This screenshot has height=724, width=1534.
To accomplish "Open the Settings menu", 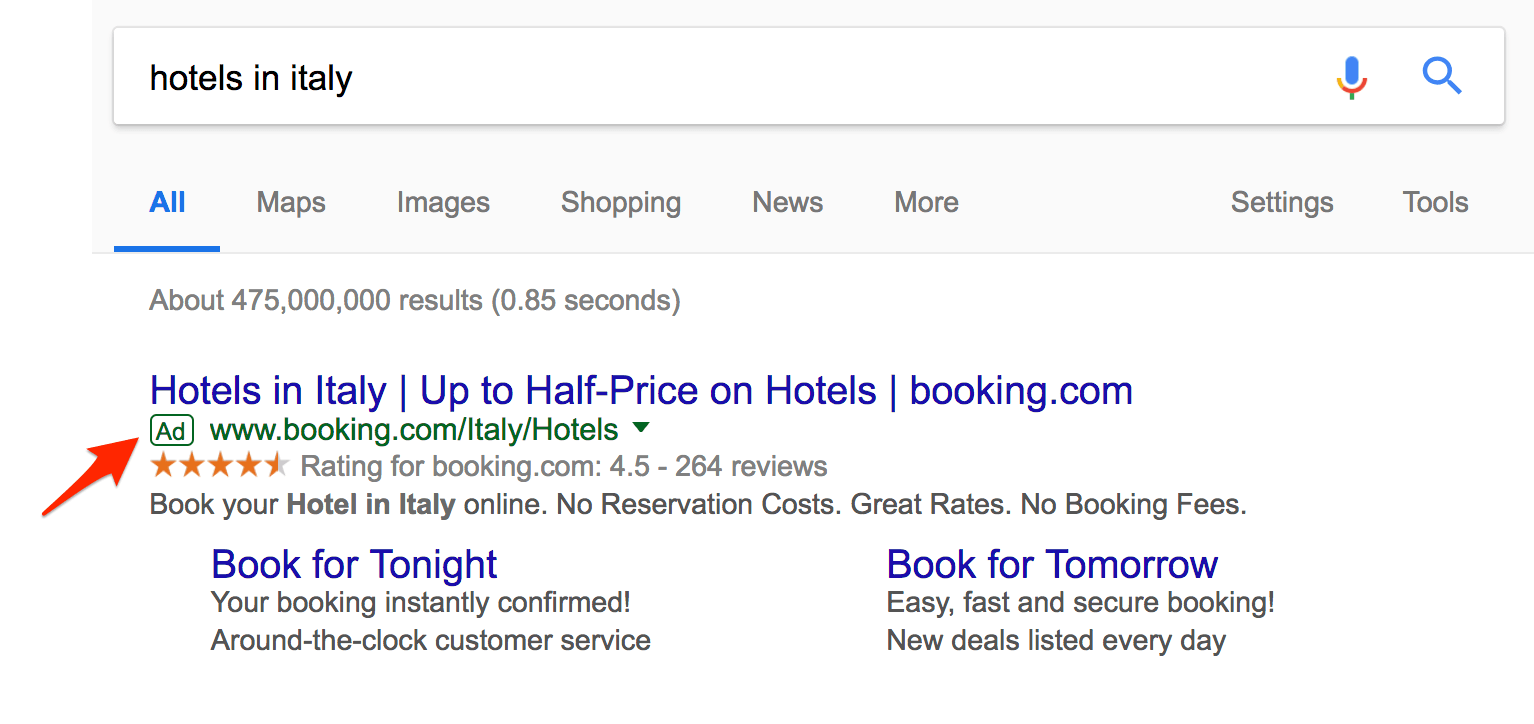I will point(1282,203).
